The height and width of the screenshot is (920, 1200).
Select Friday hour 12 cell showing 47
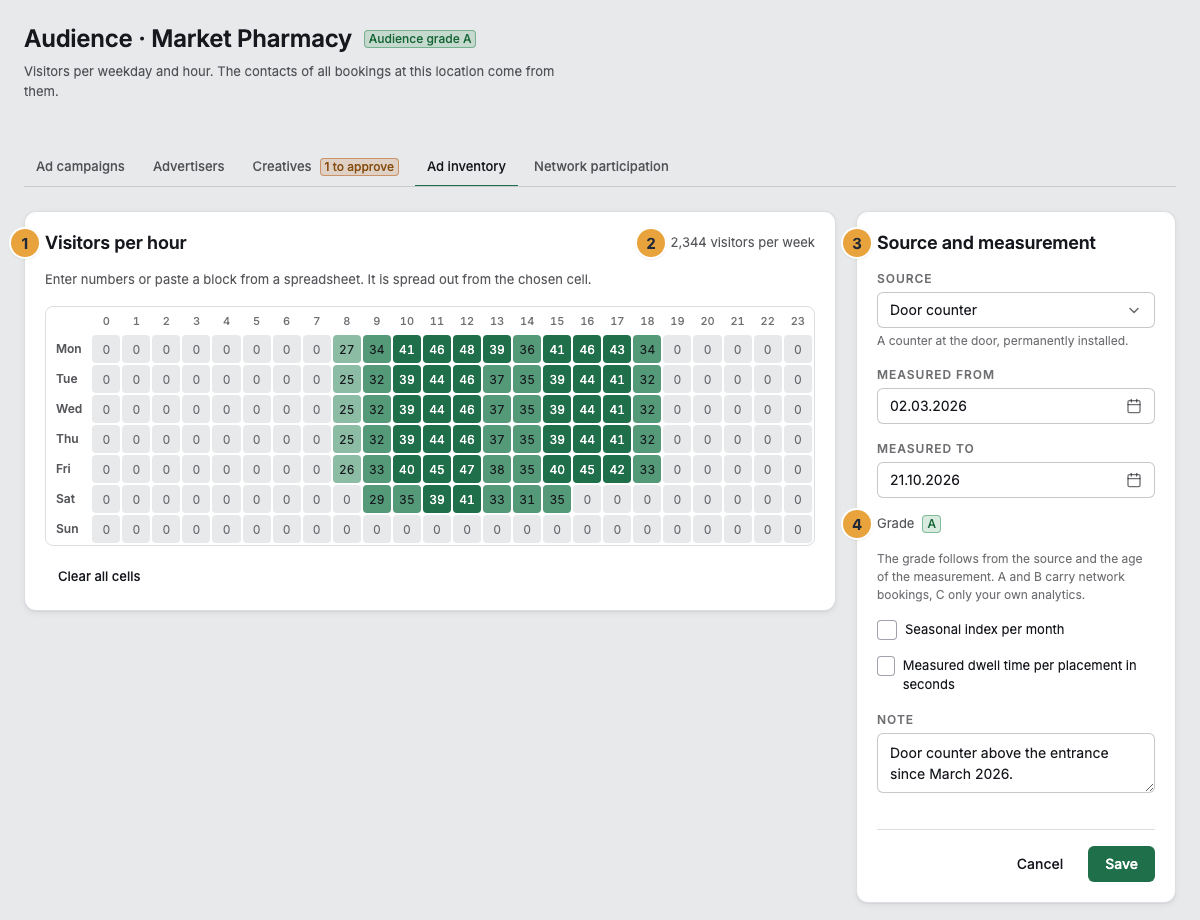pos(467,470)
